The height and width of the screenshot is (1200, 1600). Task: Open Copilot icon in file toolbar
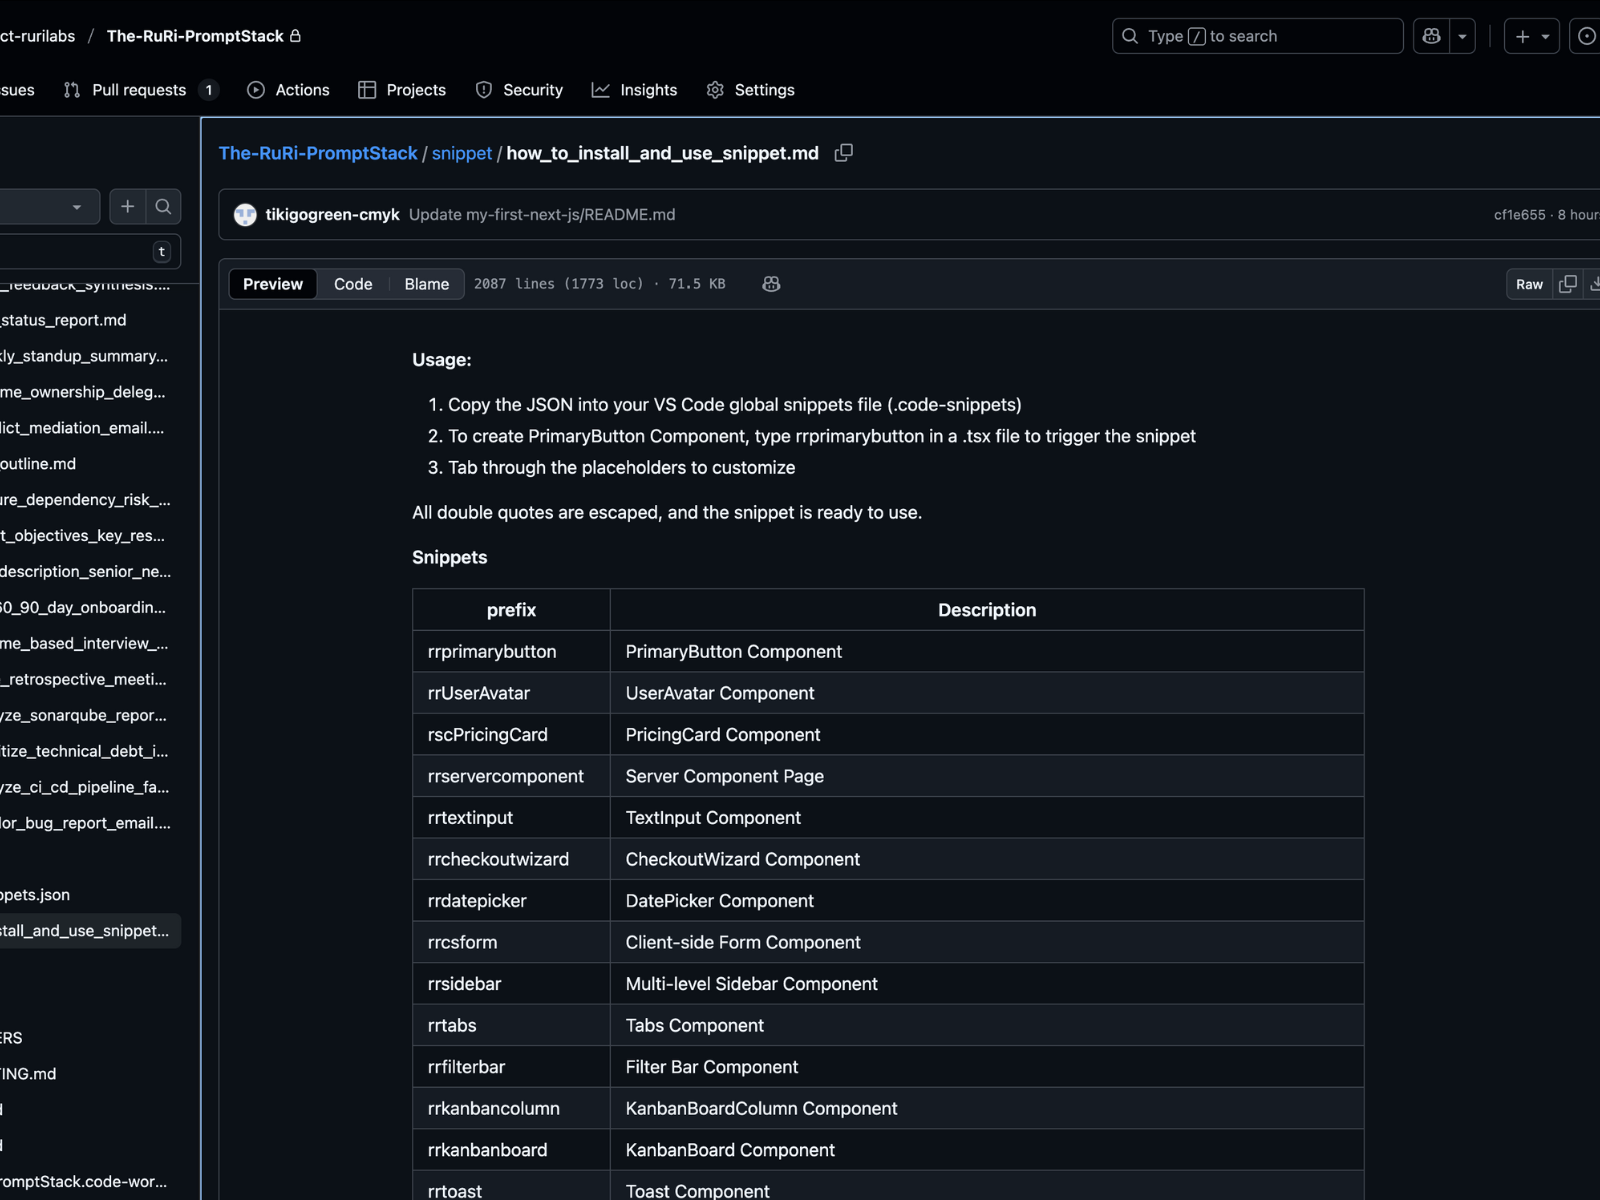pos(771,284)
